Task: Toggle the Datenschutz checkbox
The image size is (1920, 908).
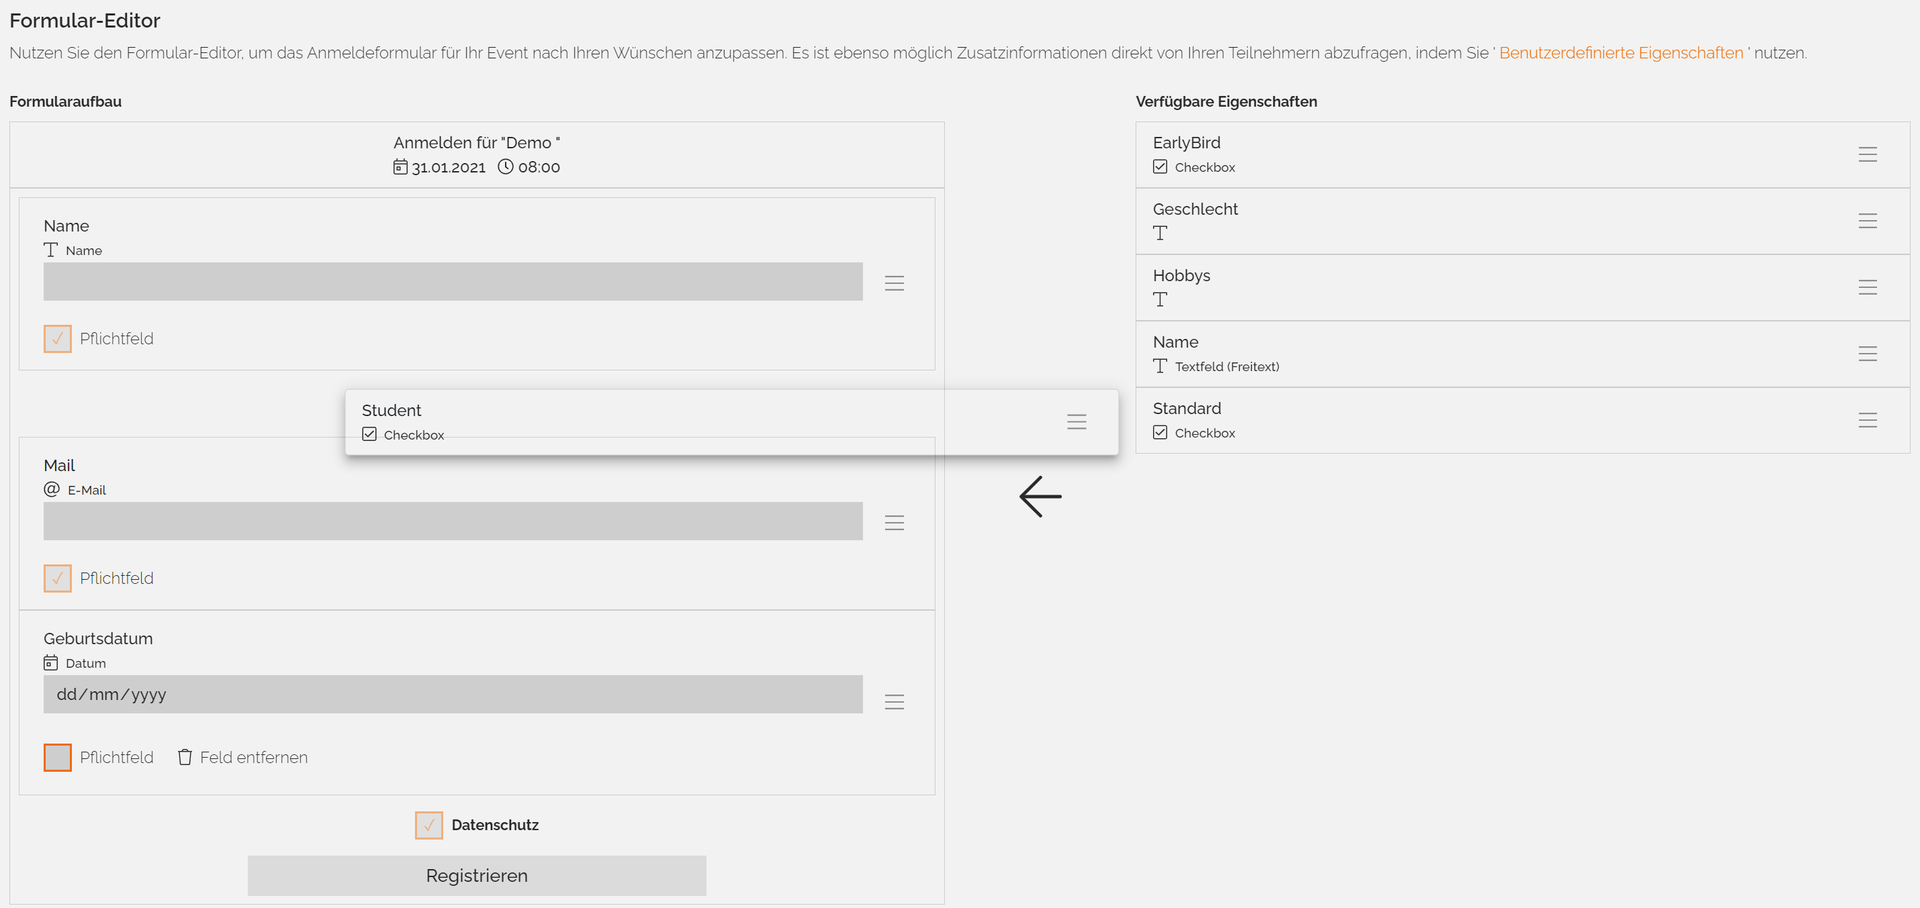Action: coord(429,825)
